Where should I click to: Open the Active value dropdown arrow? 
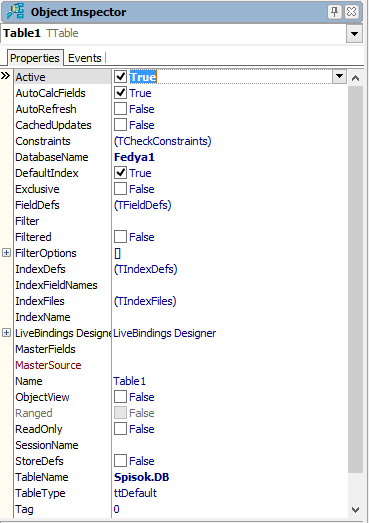coord(339,76)
